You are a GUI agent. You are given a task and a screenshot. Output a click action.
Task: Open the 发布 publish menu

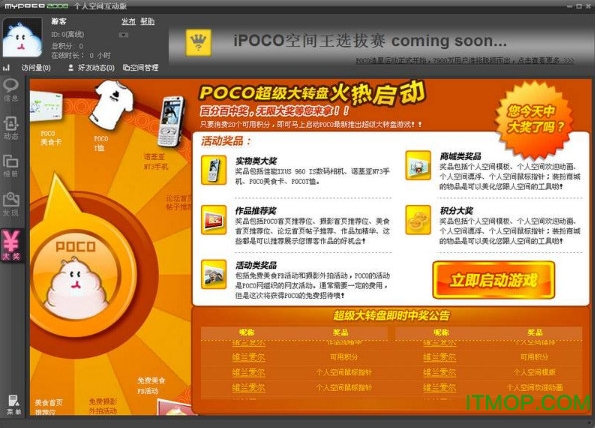click(x=128, y=21)
